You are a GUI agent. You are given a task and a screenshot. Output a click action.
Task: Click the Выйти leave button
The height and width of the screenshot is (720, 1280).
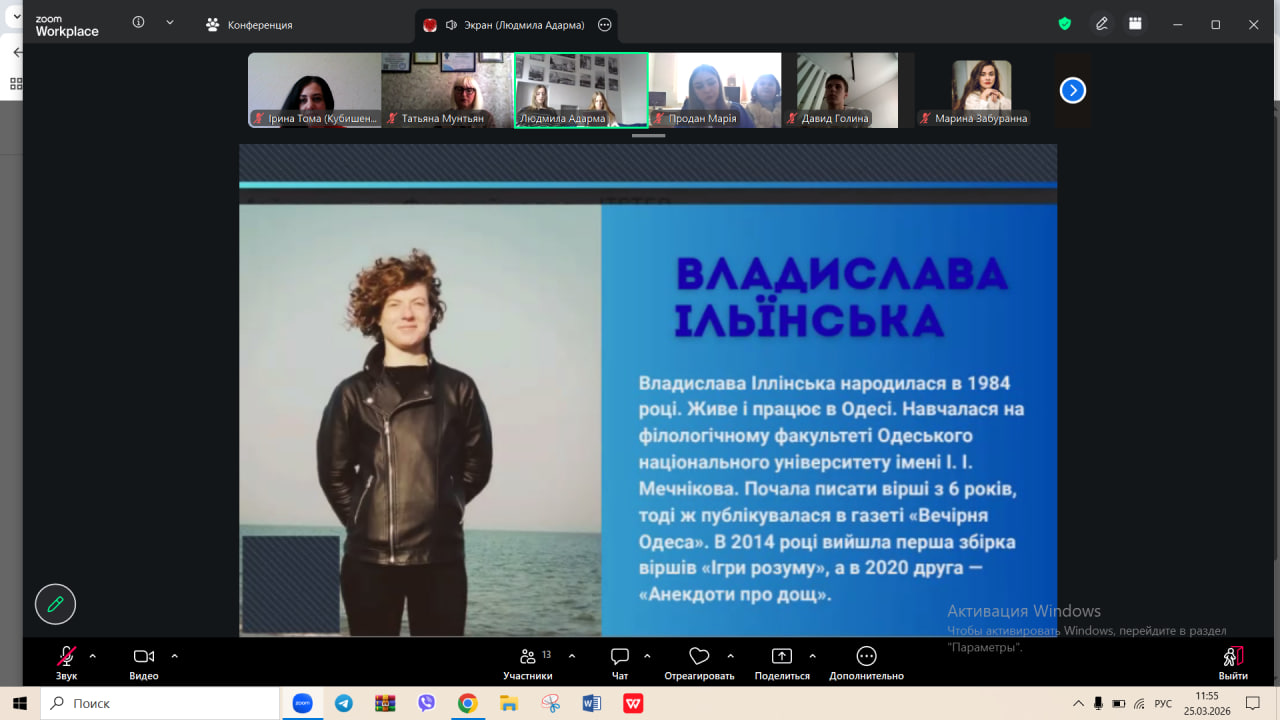click(x=1233, y=662)
